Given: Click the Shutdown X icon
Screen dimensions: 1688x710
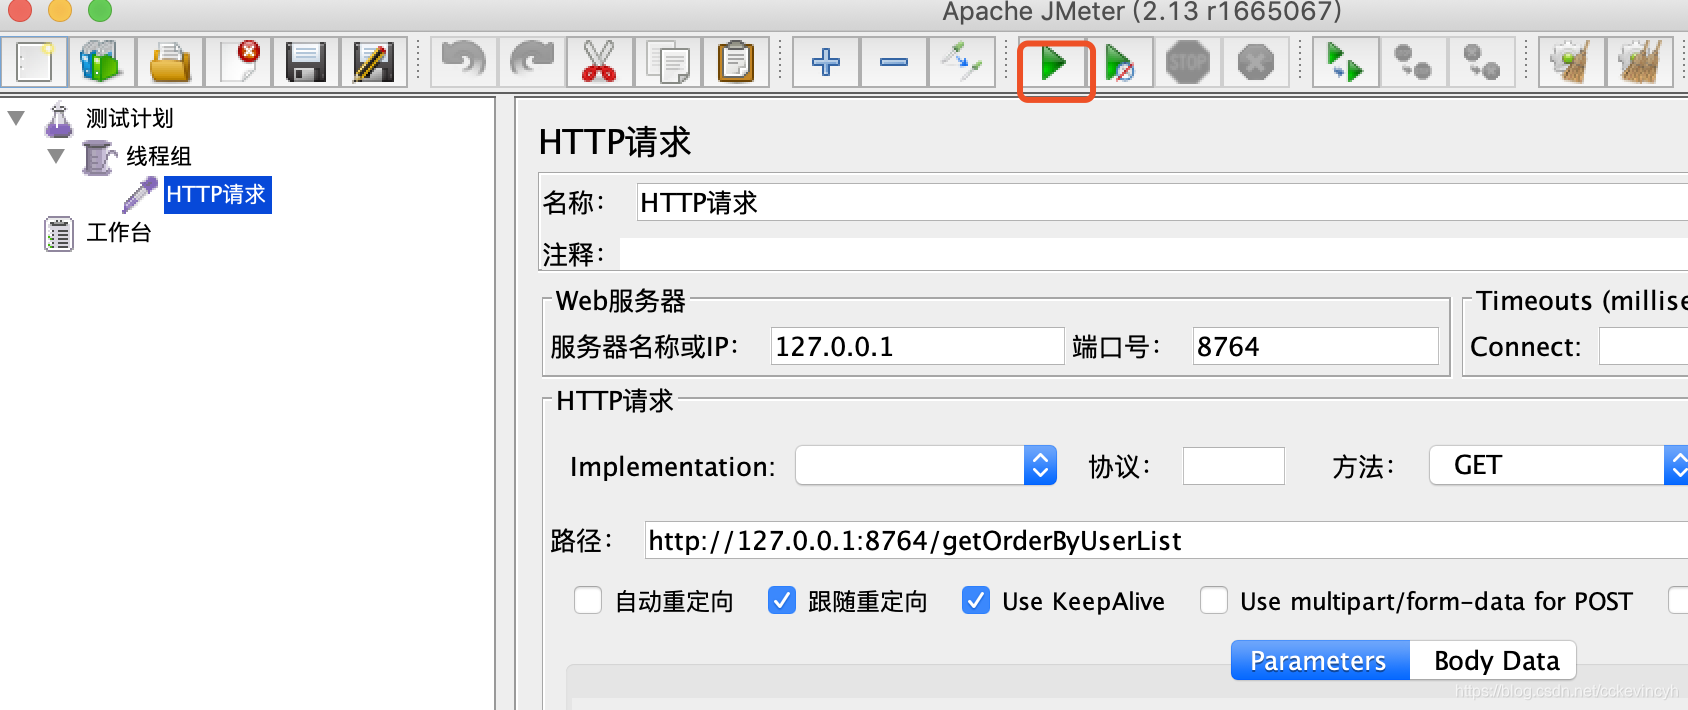Looking at the screenshot, I should [1256, 63].
